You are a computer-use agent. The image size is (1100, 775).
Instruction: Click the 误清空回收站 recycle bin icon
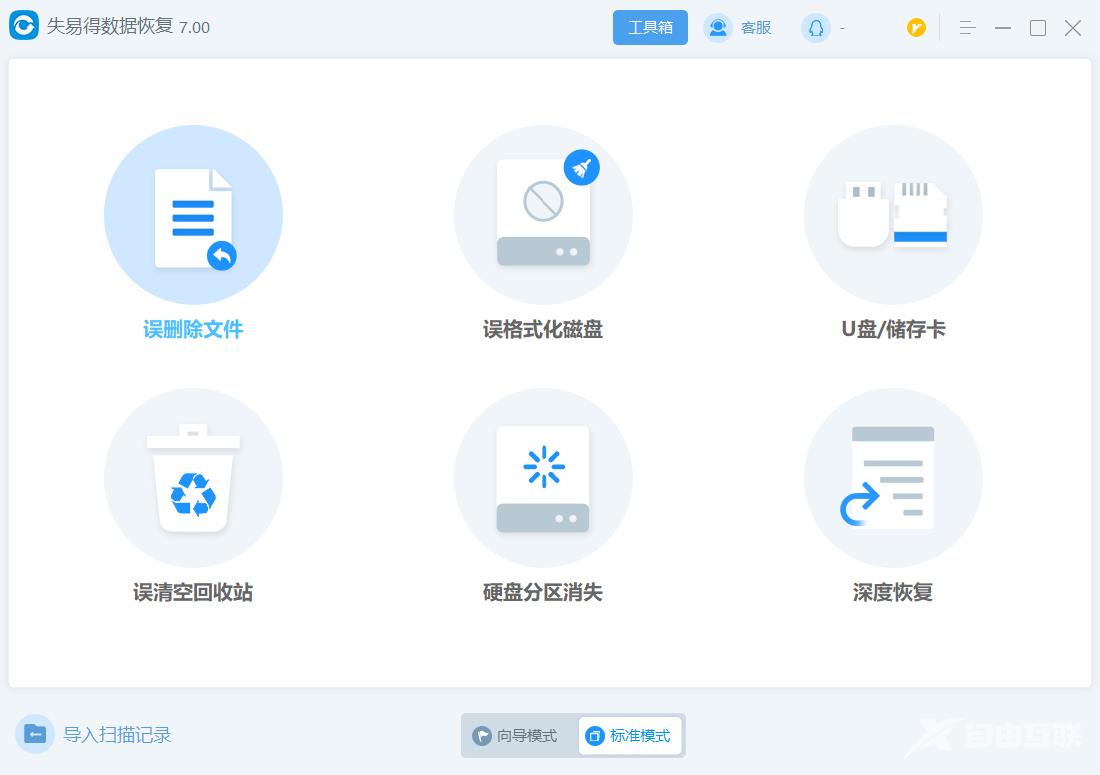click(193, 479)
